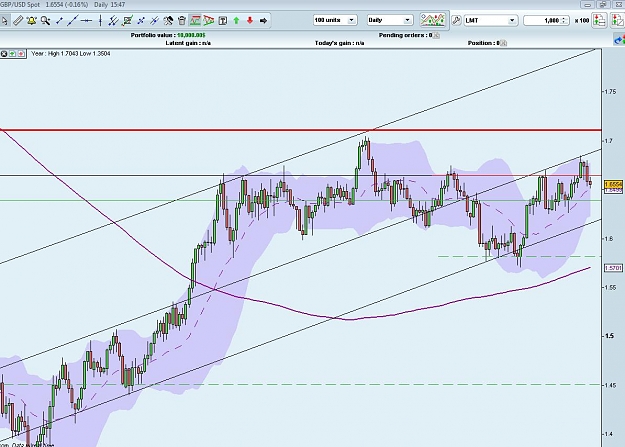Select the black right arrow tool
625x447 pixels.
pyautogui.click(x=263, y=20)
